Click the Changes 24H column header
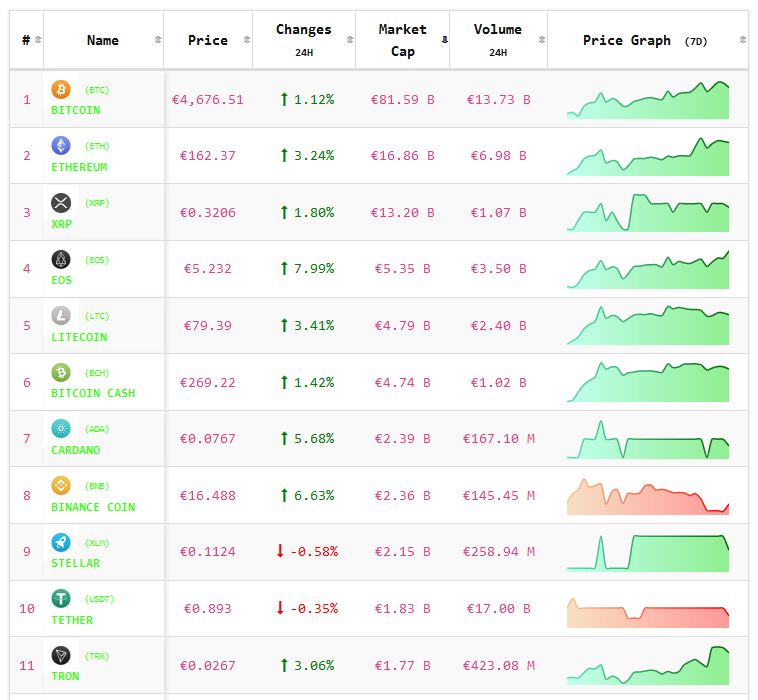The image size is (758, 700). click(x=303, y=40)
